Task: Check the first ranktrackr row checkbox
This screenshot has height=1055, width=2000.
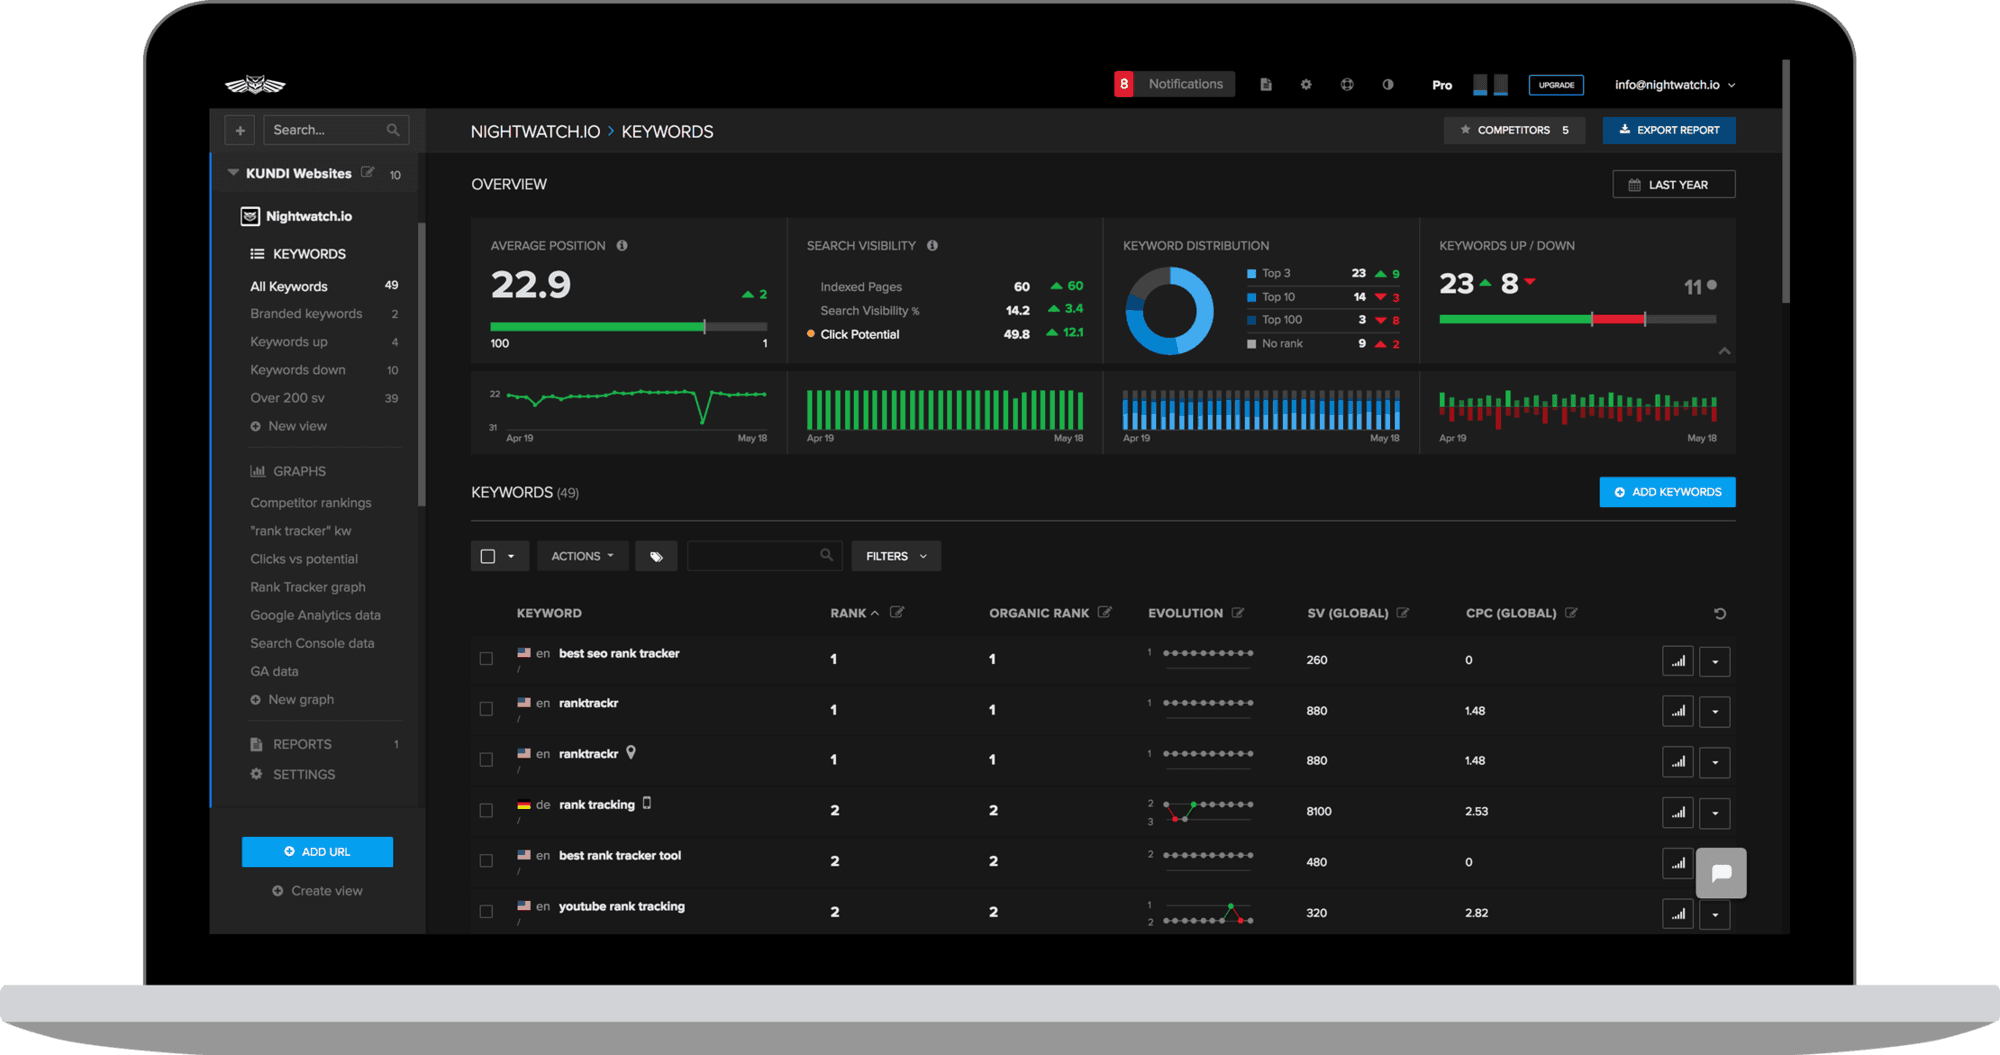Action: [x=486, y=709]
